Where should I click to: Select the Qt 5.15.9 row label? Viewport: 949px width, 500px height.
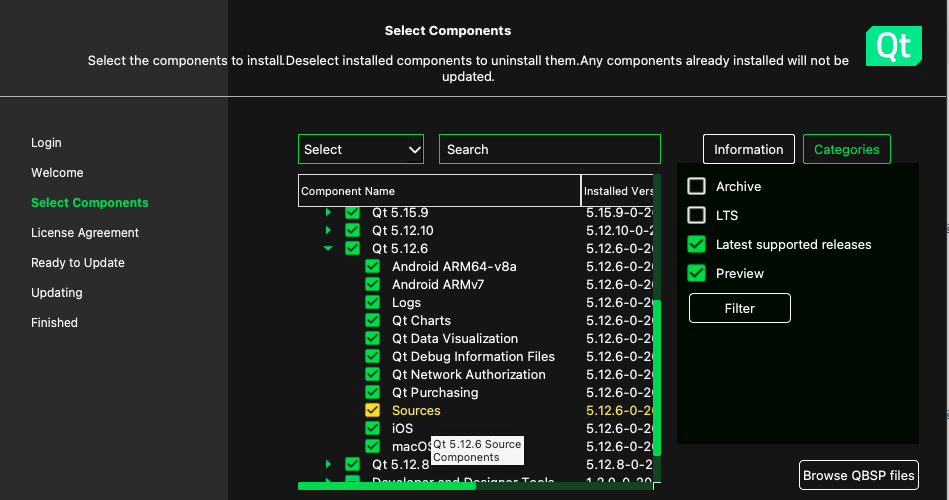(400, 212)
